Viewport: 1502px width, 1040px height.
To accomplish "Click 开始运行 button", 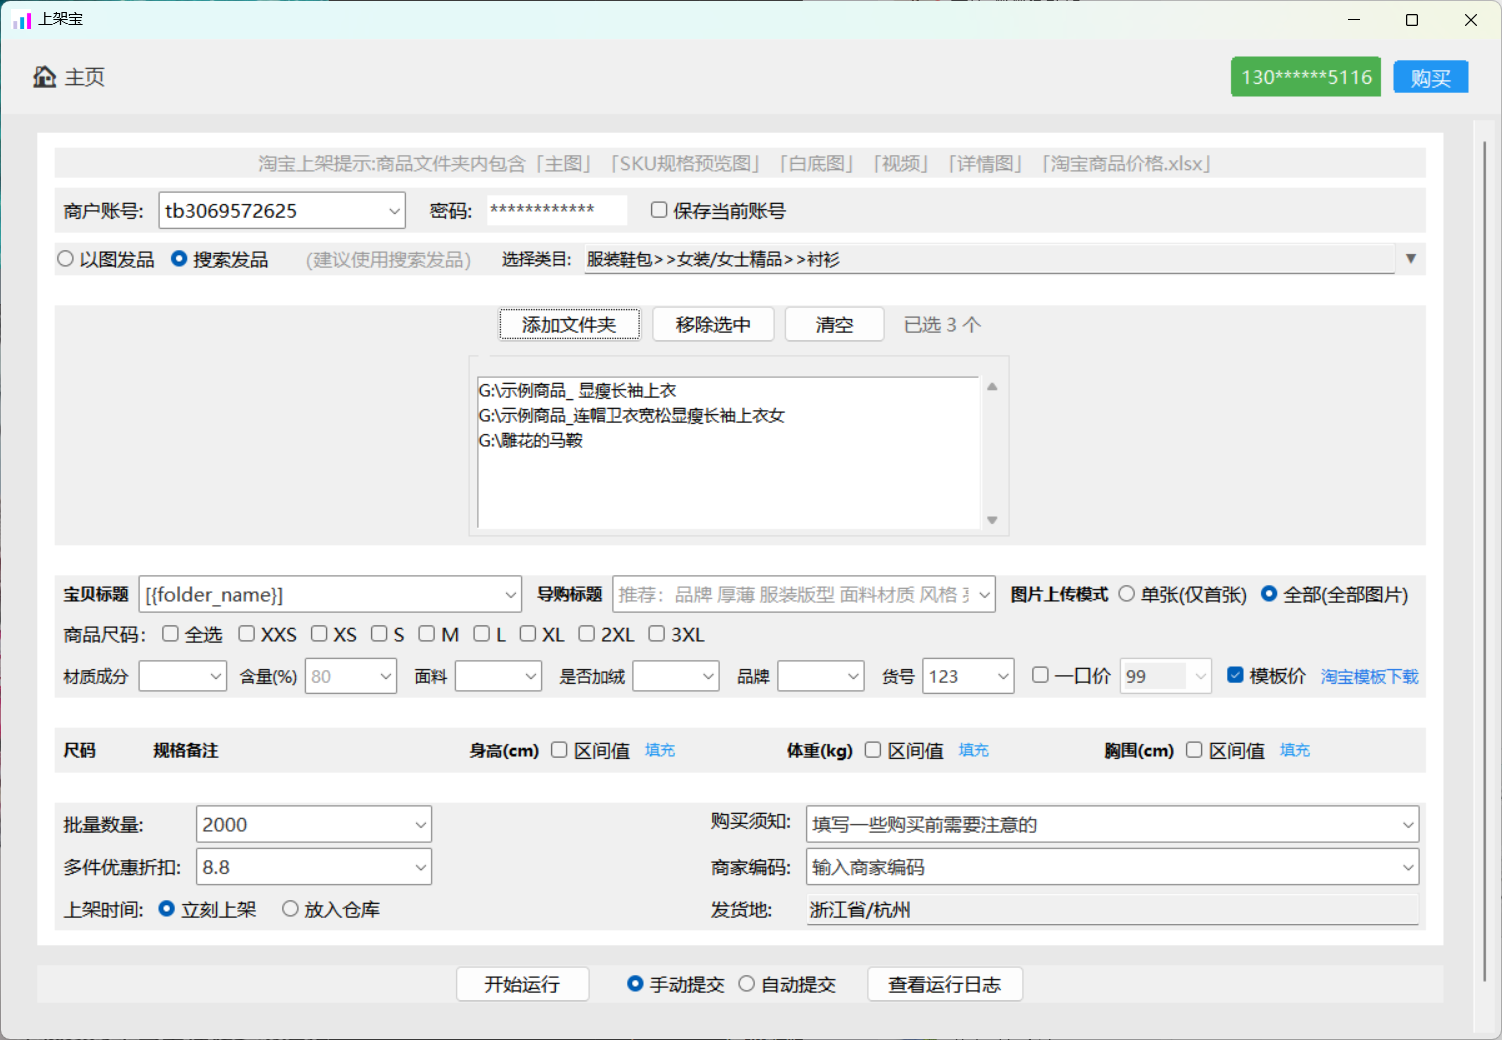I will click(522, 985).
